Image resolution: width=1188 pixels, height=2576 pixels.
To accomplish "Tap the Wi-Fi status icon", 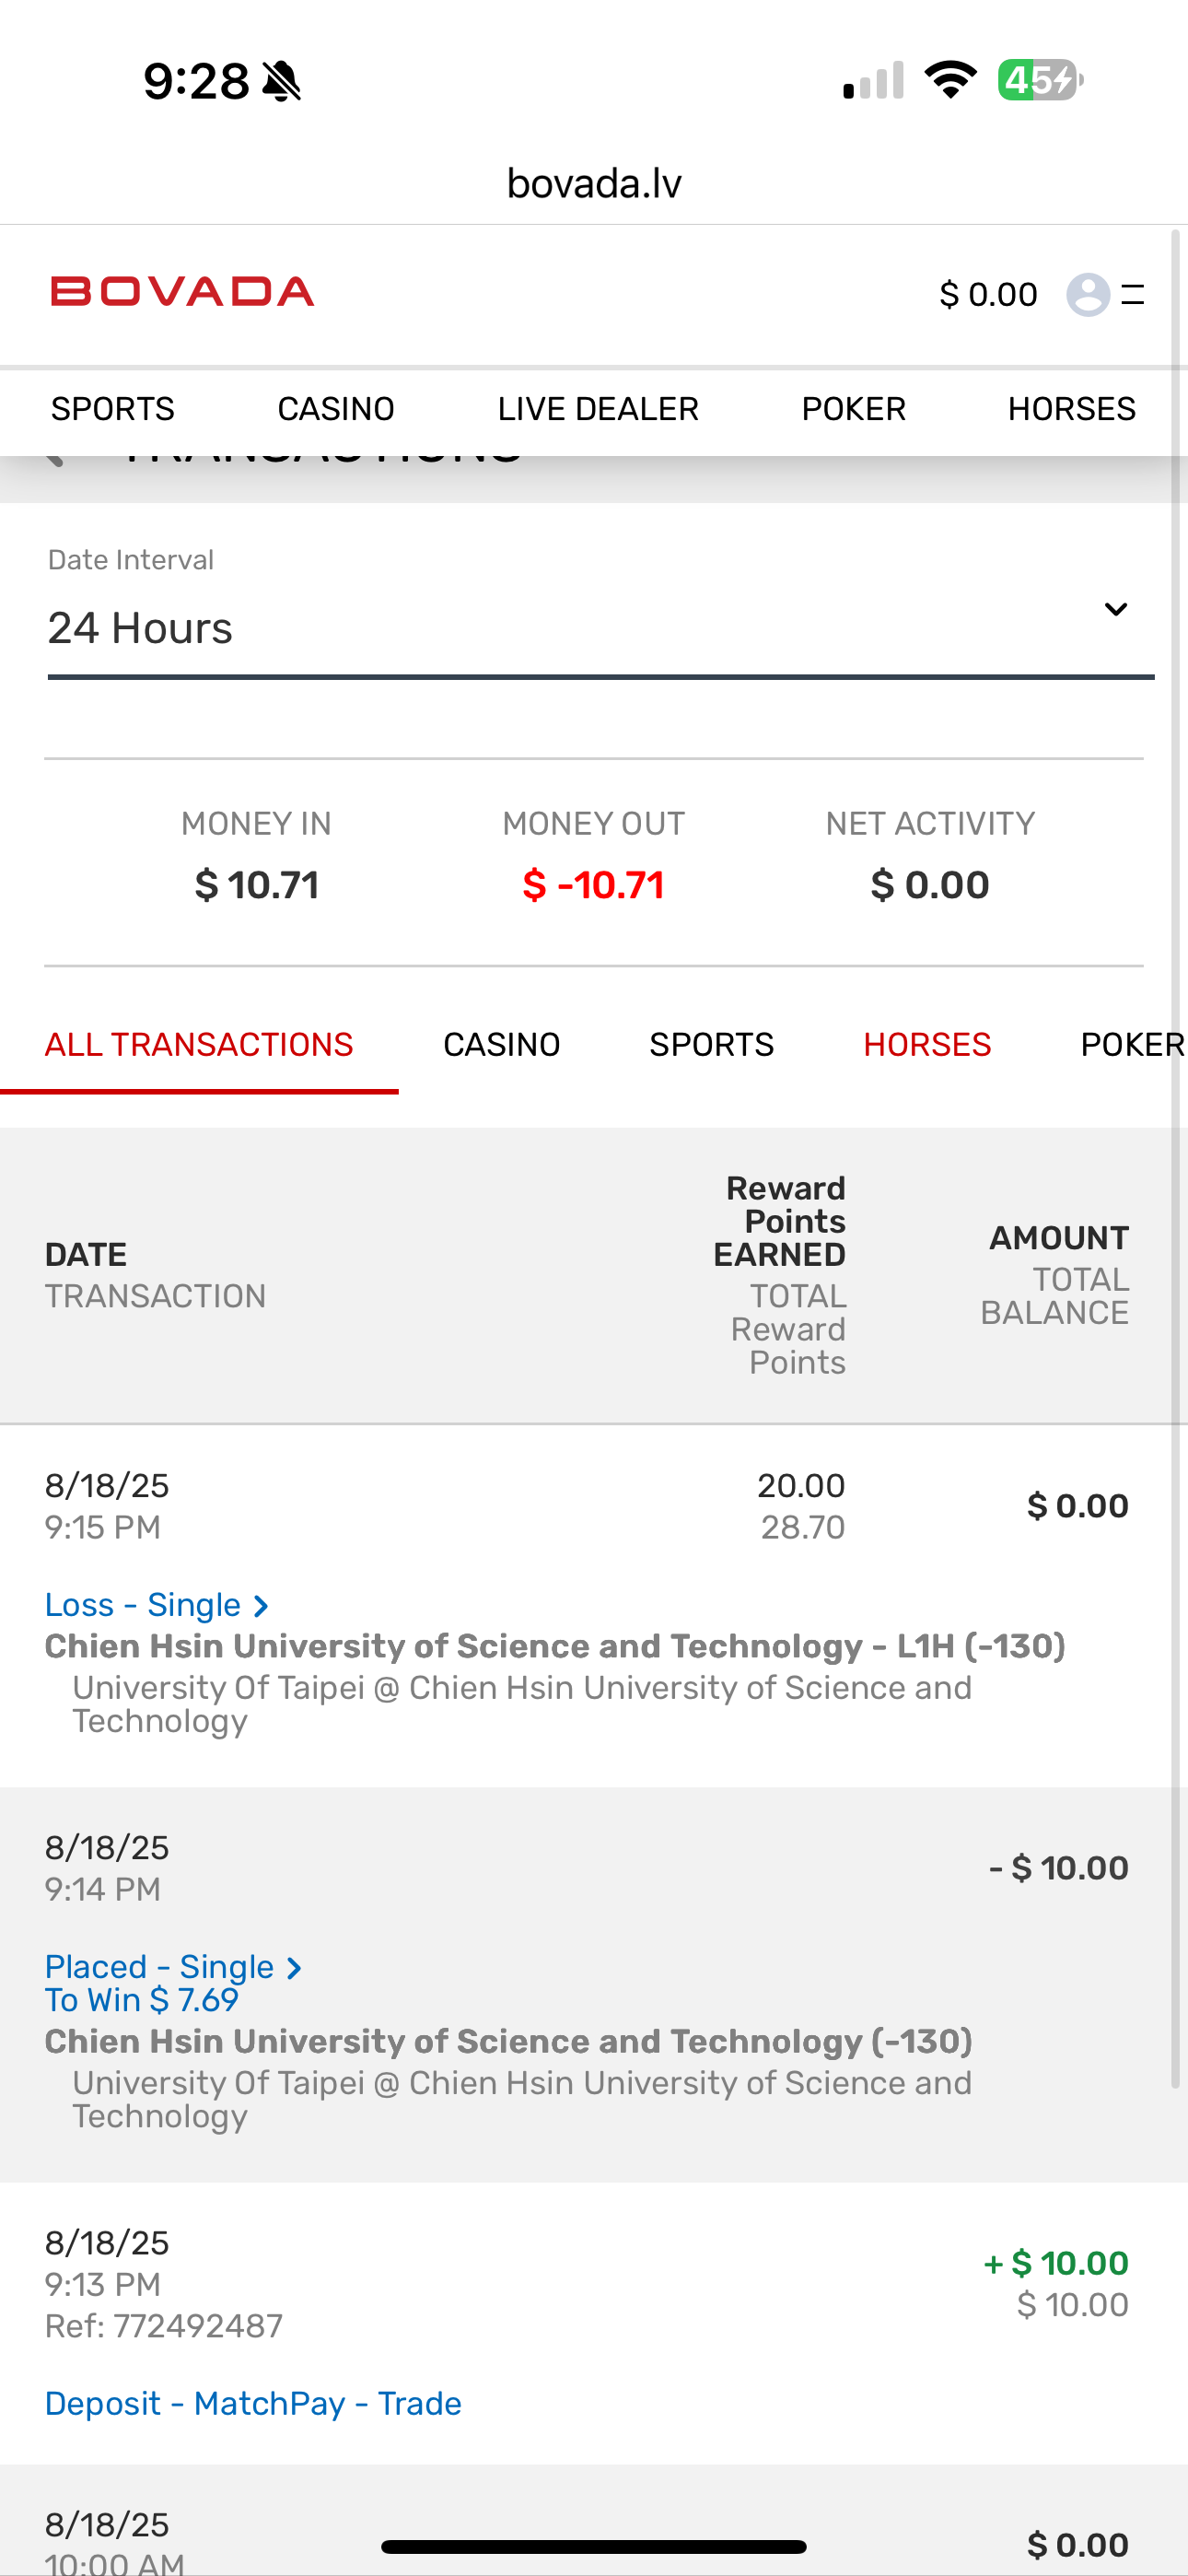I will coord(950,80).
